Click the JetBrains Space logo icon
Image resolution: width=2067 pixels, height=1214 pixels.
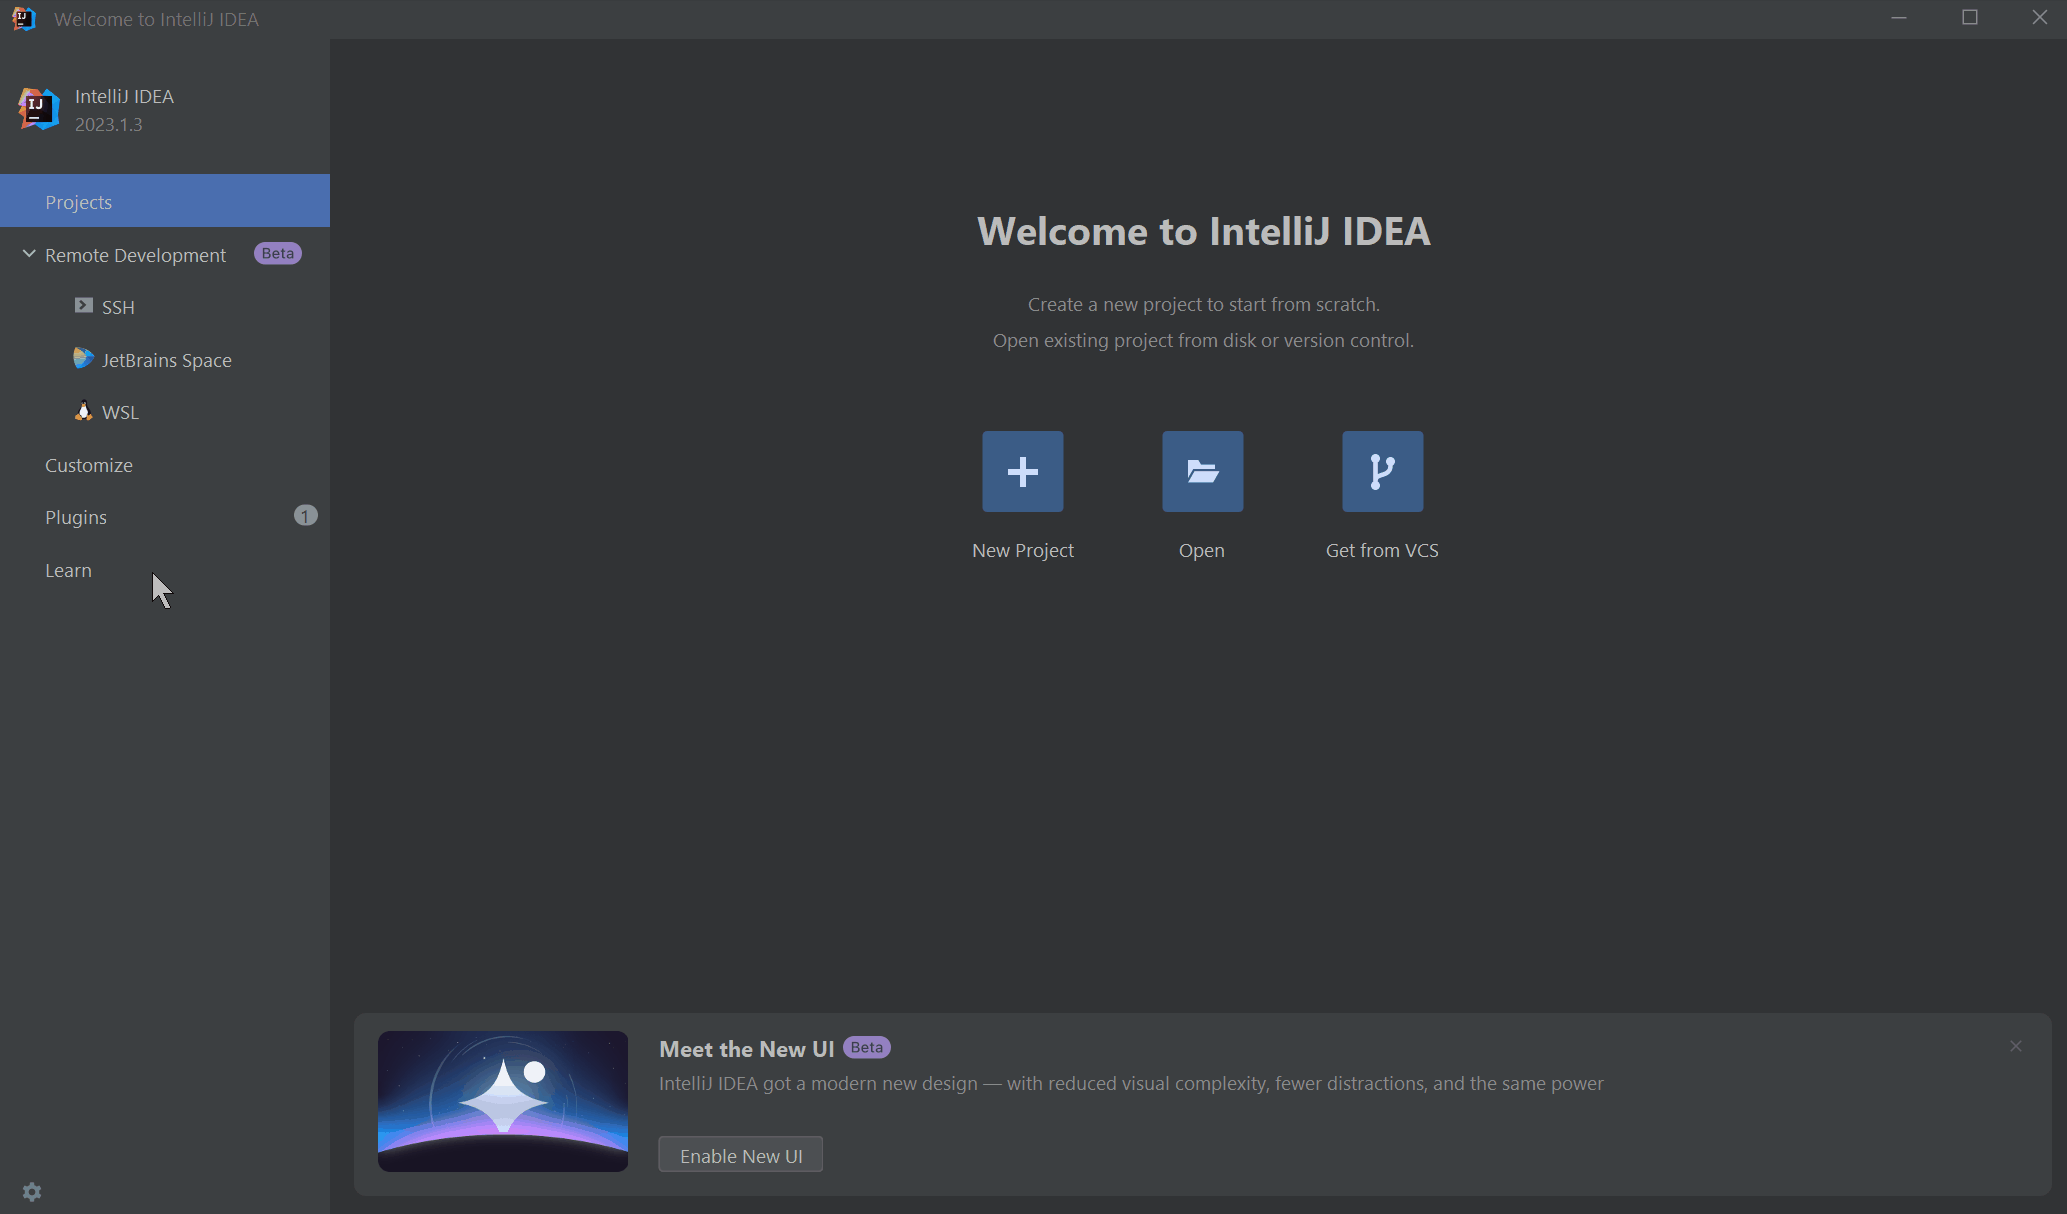point(84,358)
